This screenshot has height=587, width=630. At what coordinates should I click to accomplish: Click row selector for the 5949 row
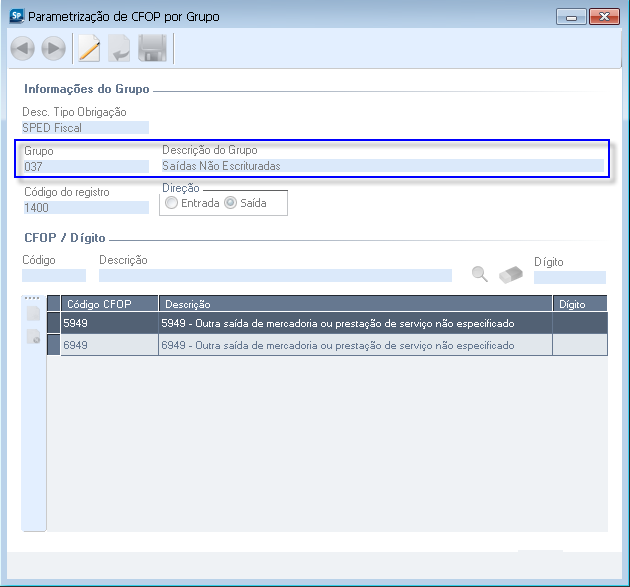click(x=53, y=323)
